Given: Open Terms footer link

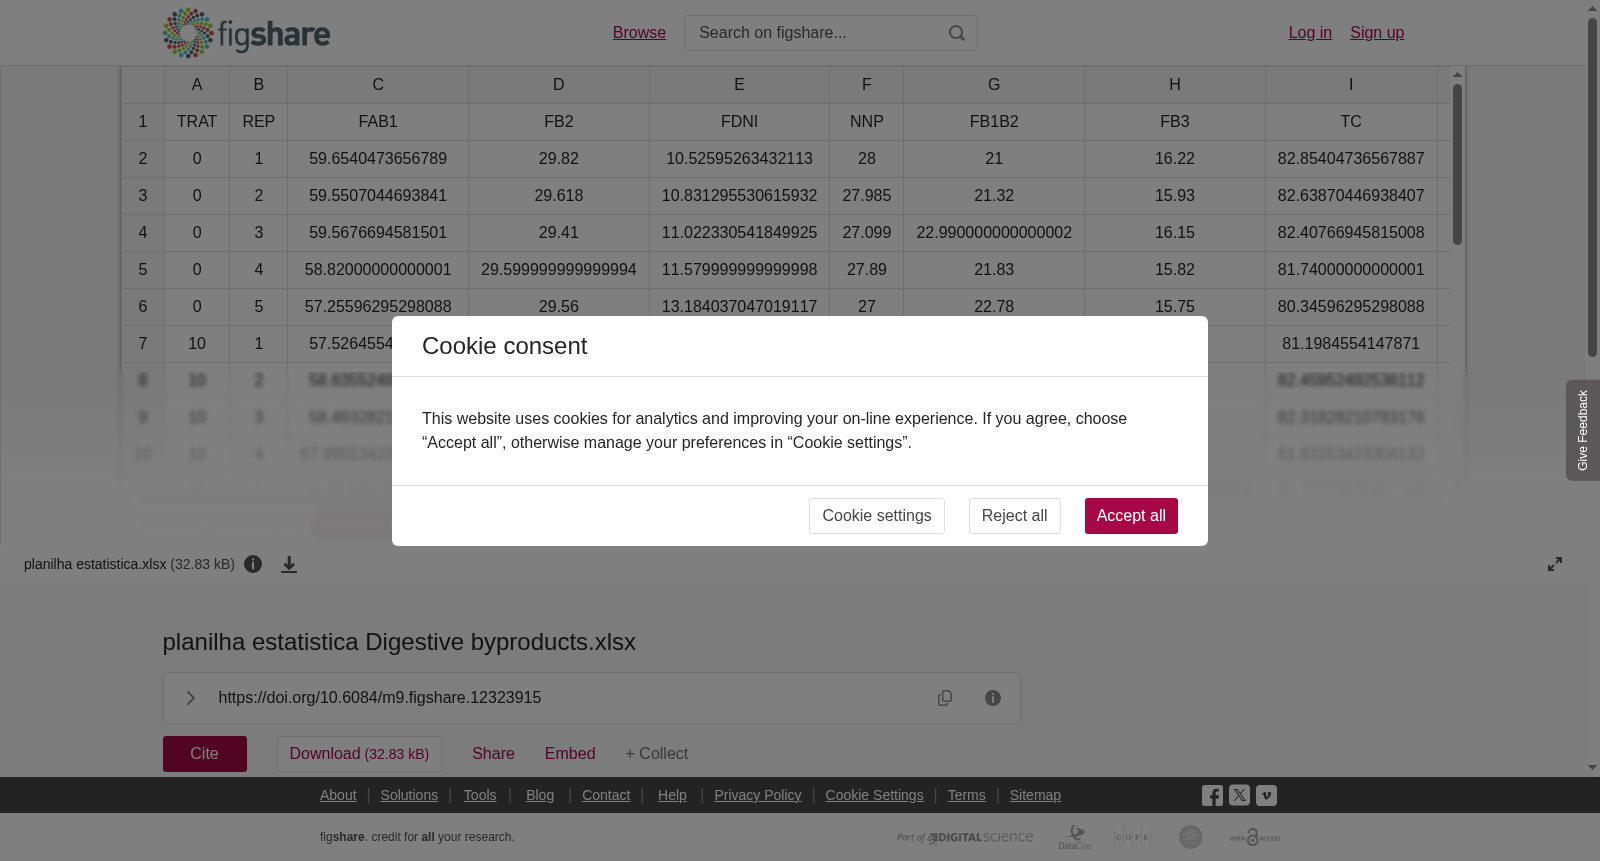Looking at the screenshot, I should click(x=966, y=795).
